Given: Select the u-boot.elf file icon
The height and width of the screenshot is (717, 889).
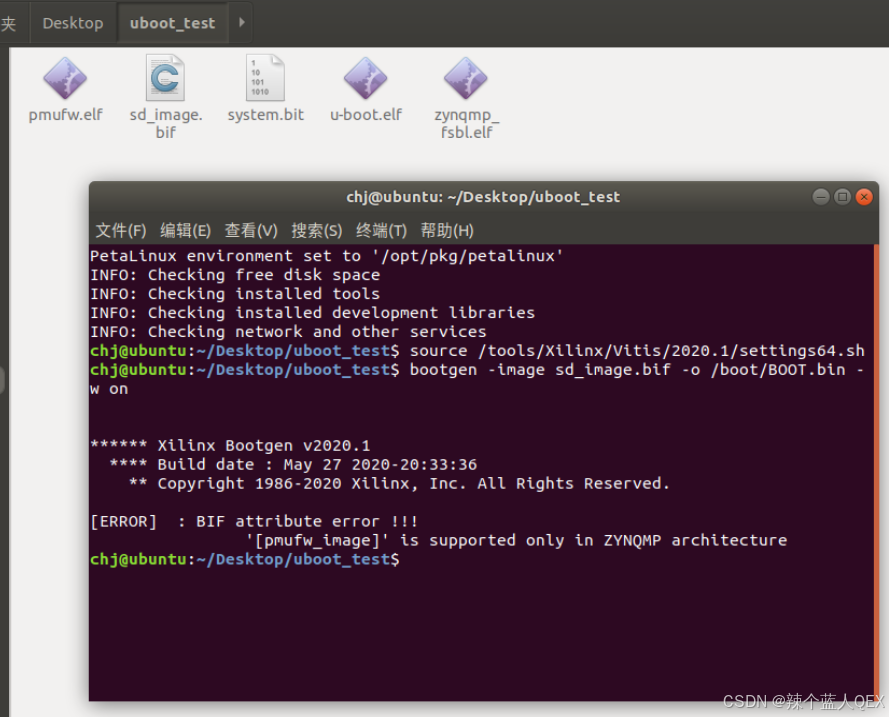Looking at the screenshot, I should (x=366, y=78).
